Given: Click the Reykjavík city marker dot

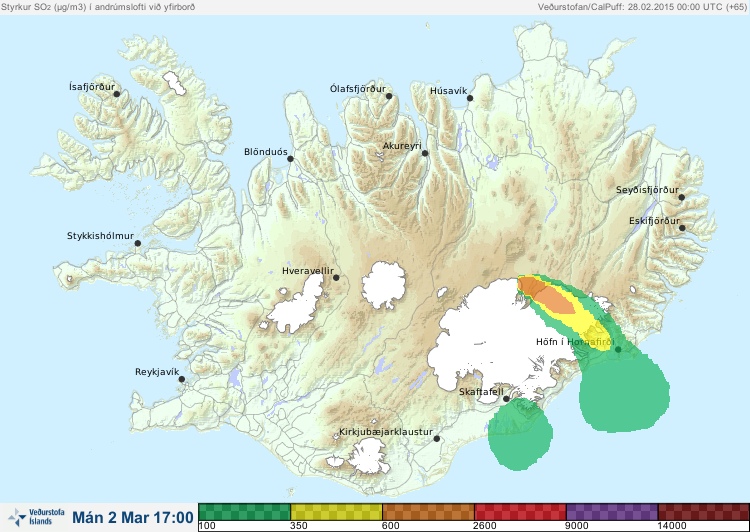Looking at the screenshot, I should coord(182,379).
